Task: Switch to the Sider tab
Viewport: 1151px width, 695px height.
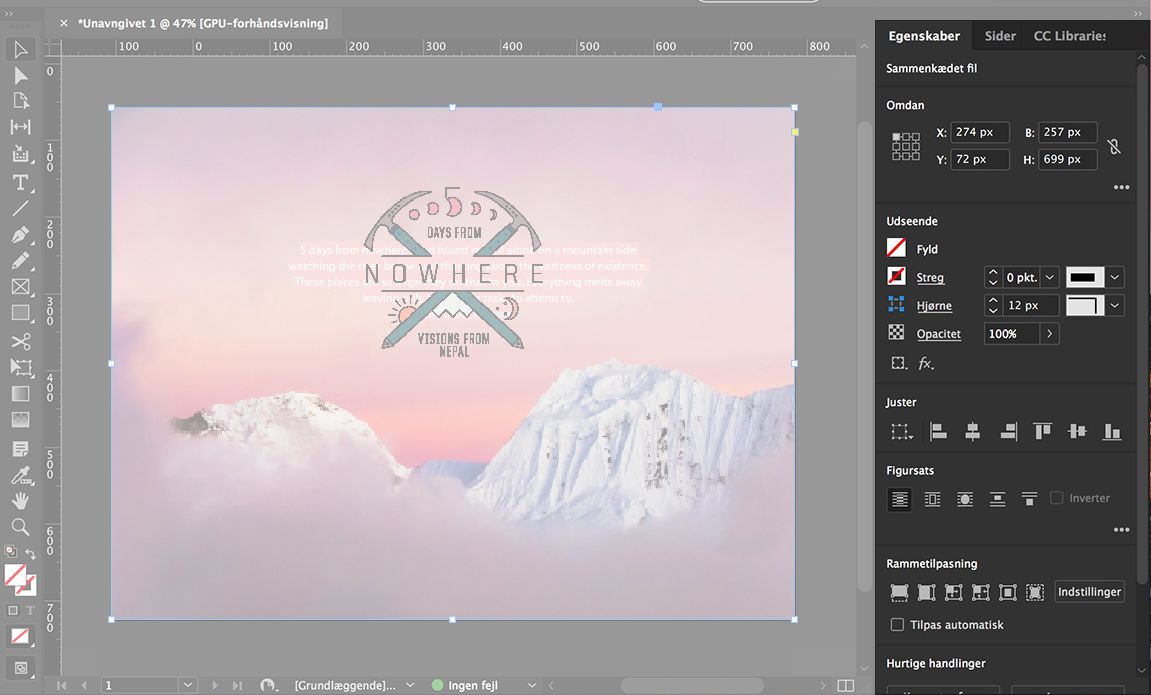Action: 1000,36
